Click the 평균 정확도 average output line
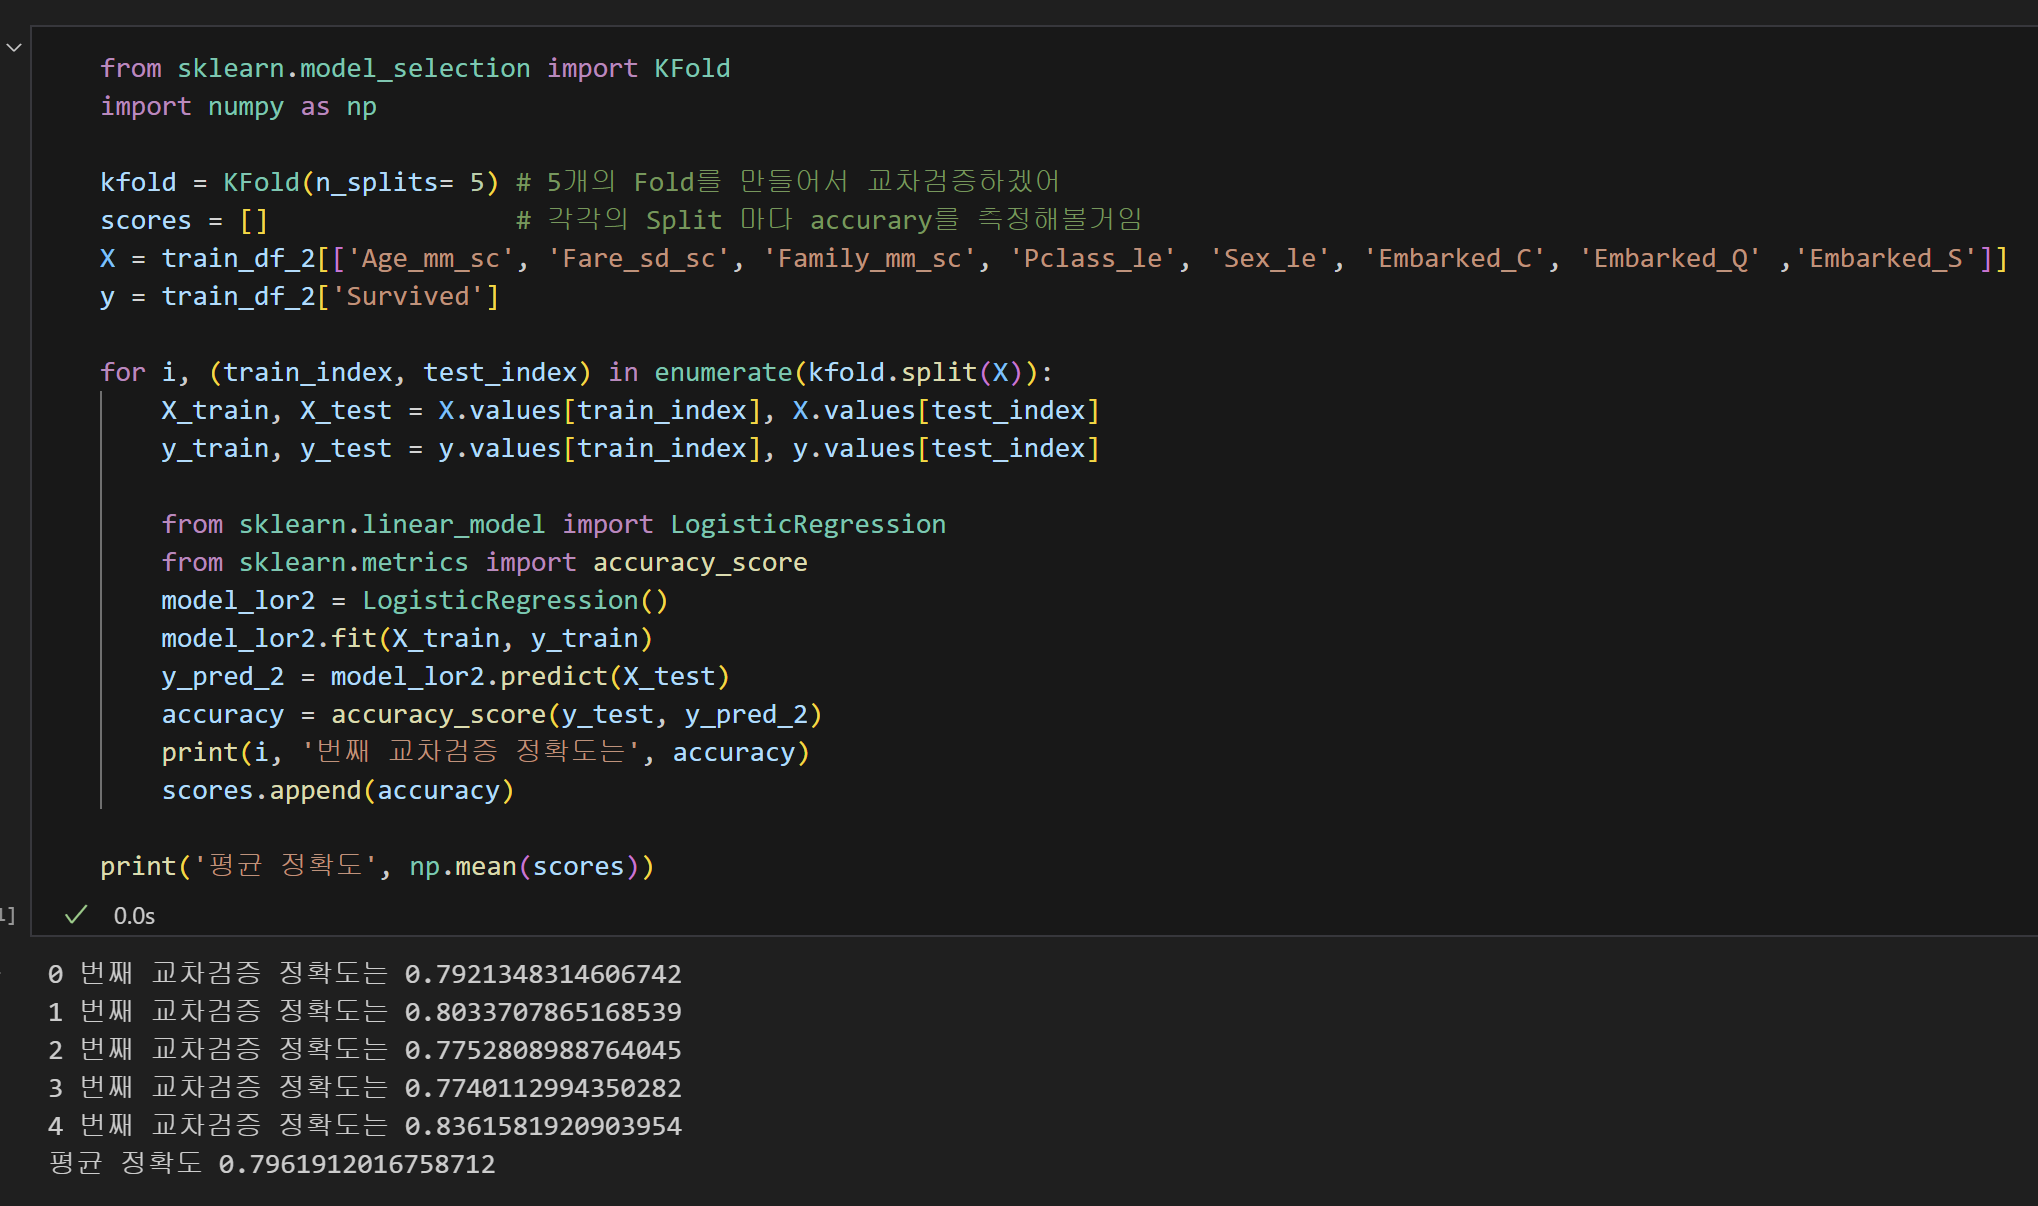The image size is (2038, 1206). tap(271, 1164)
